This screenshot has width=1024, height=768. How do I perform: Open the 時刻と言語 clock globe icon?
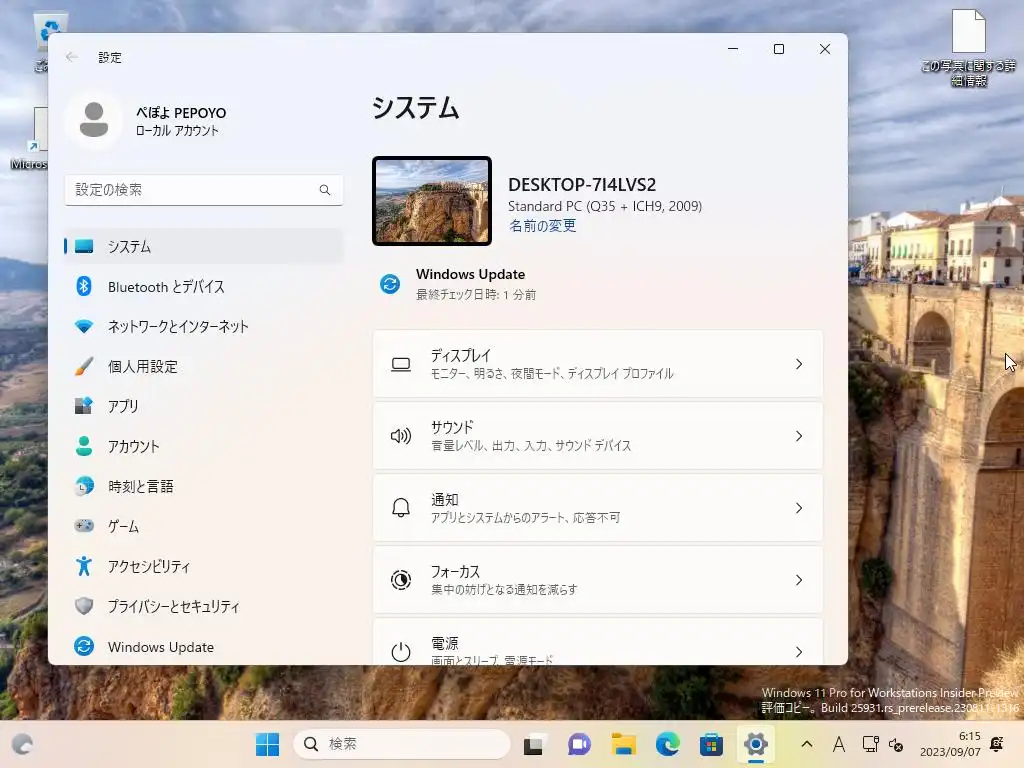tap(84, 486)
